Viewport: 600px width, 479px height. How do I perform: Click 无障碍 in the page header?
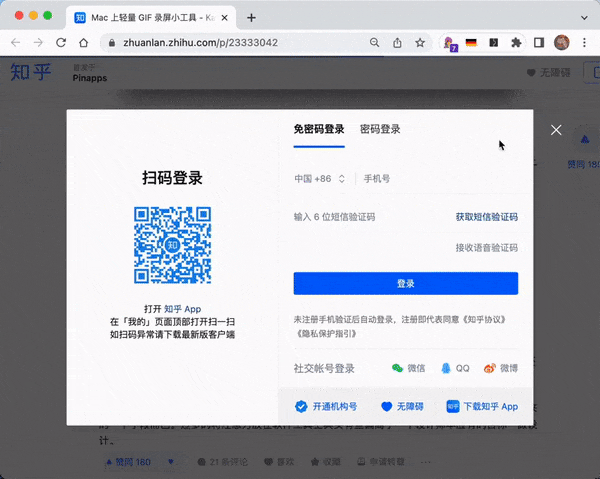pos(548,72)
